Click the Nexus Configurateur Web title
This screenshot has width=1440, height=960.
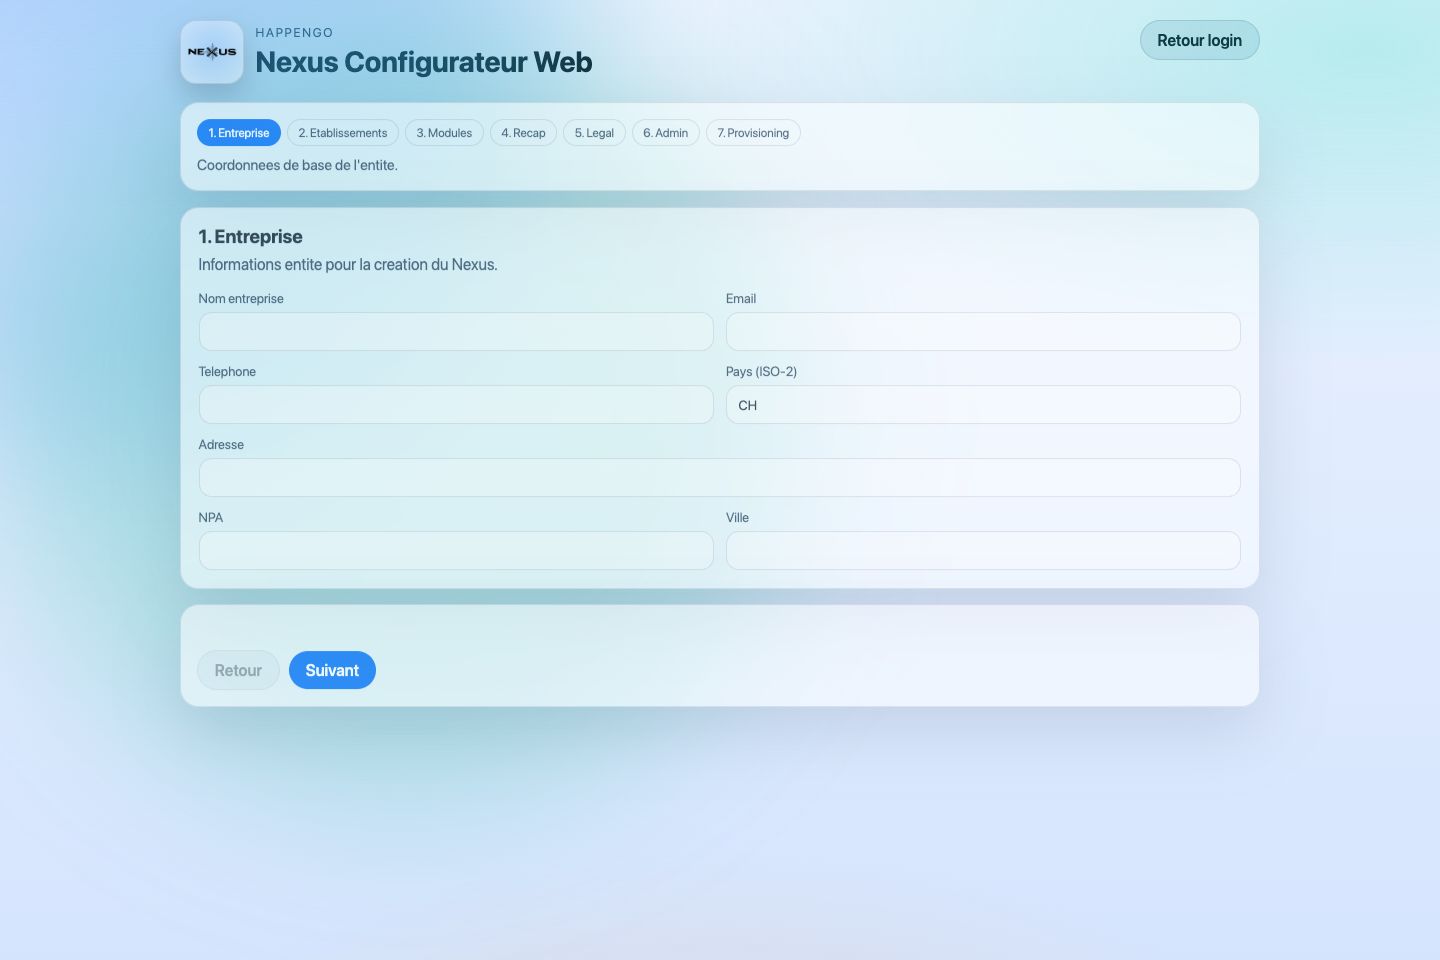[424, 62]
